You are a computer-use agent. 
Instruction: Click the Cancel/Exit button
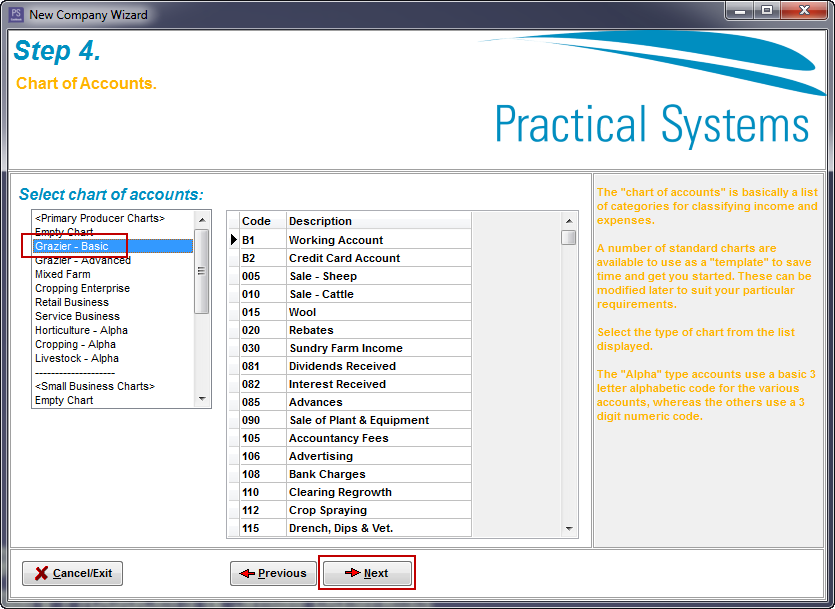point(72,573)
